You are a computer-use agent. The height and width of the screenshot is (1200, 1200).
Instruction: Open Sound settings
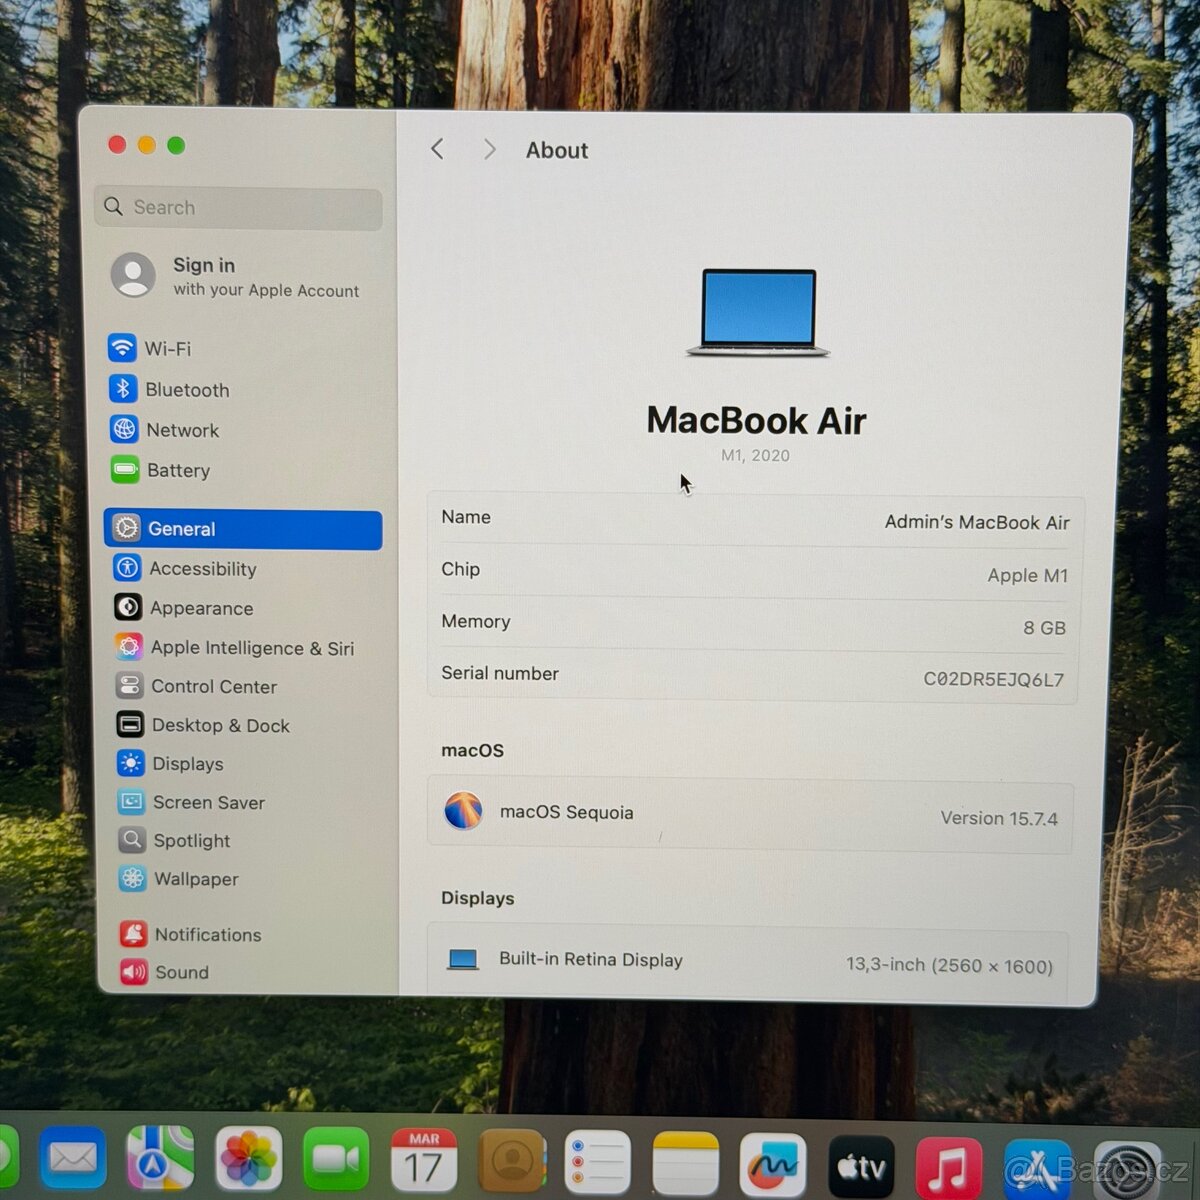pyautogui.click(x=164, y=972)
